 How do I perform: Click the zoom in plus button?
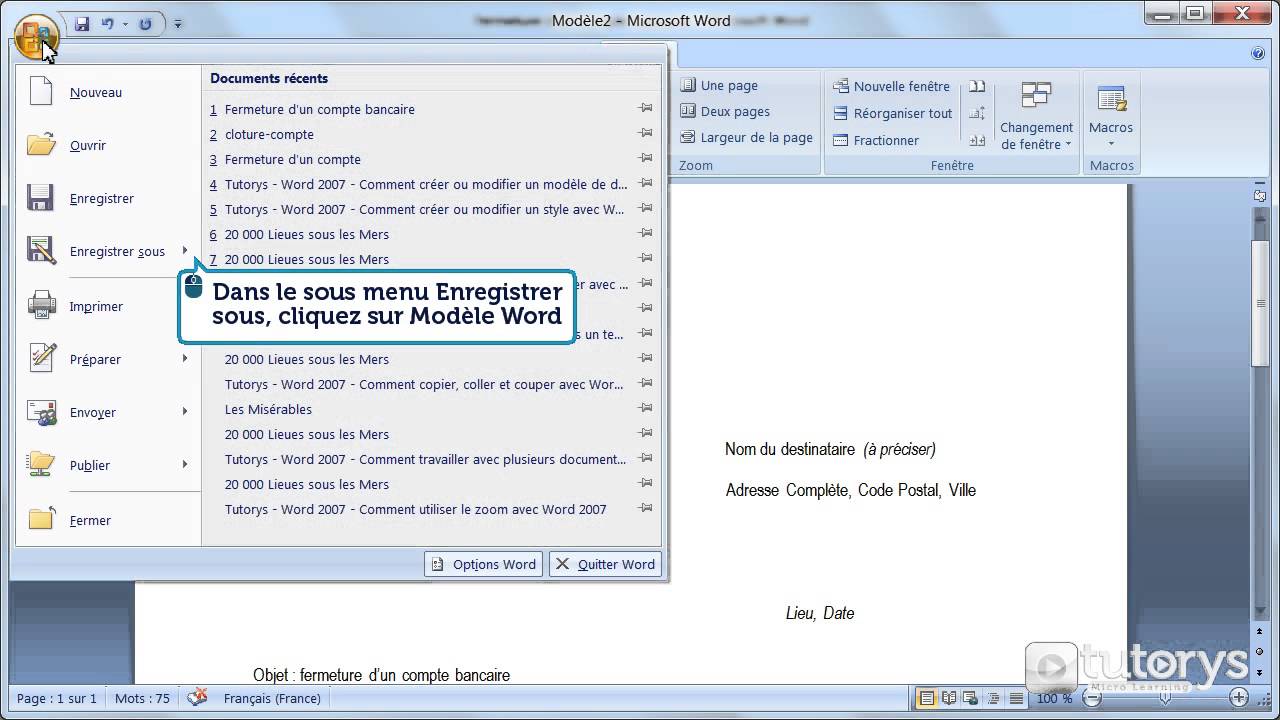(1239, 698)
